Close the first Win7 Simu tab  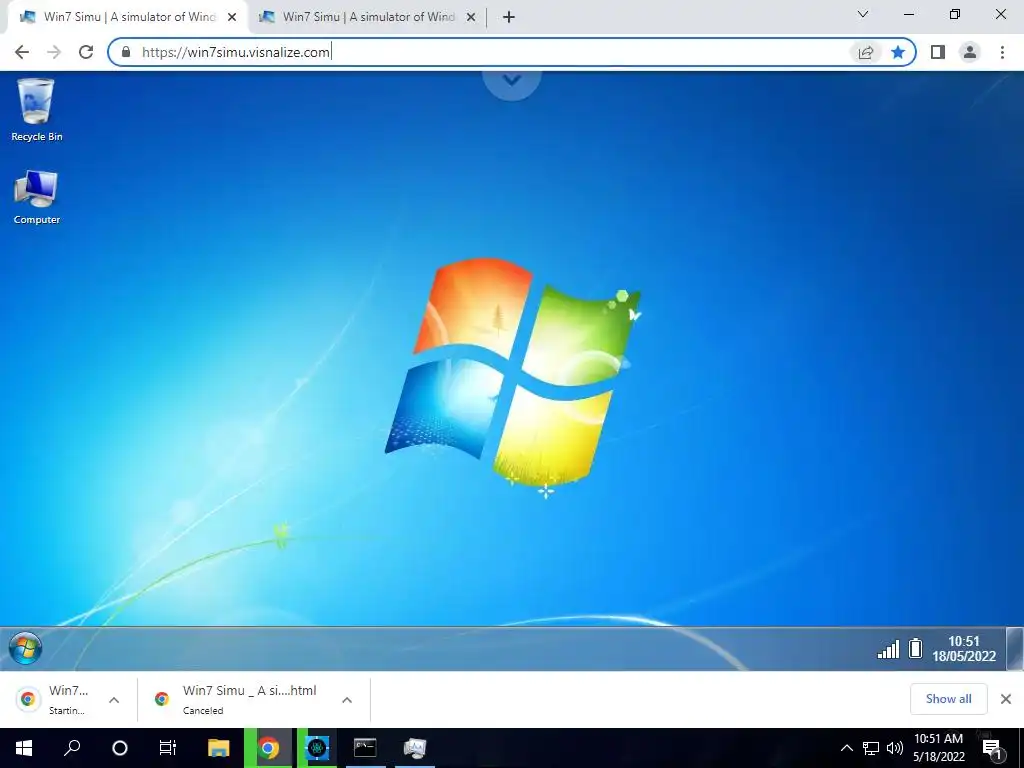pyautogui.click(x=232, y=18)
